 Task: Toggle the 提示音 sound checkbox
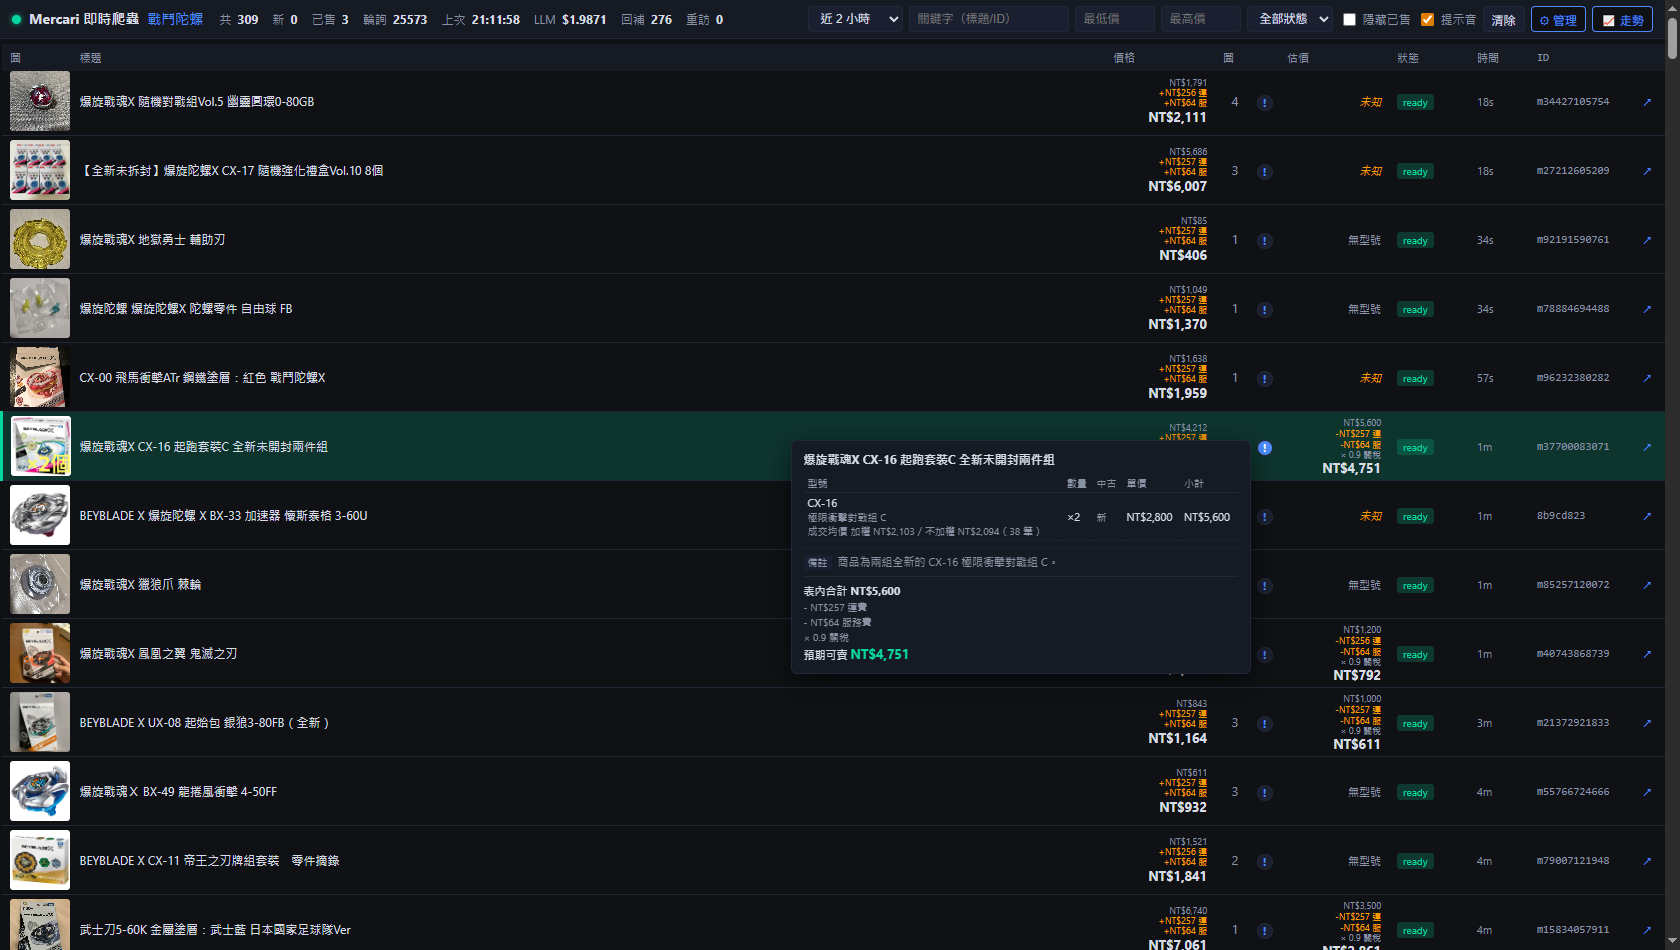[1427, 19]
